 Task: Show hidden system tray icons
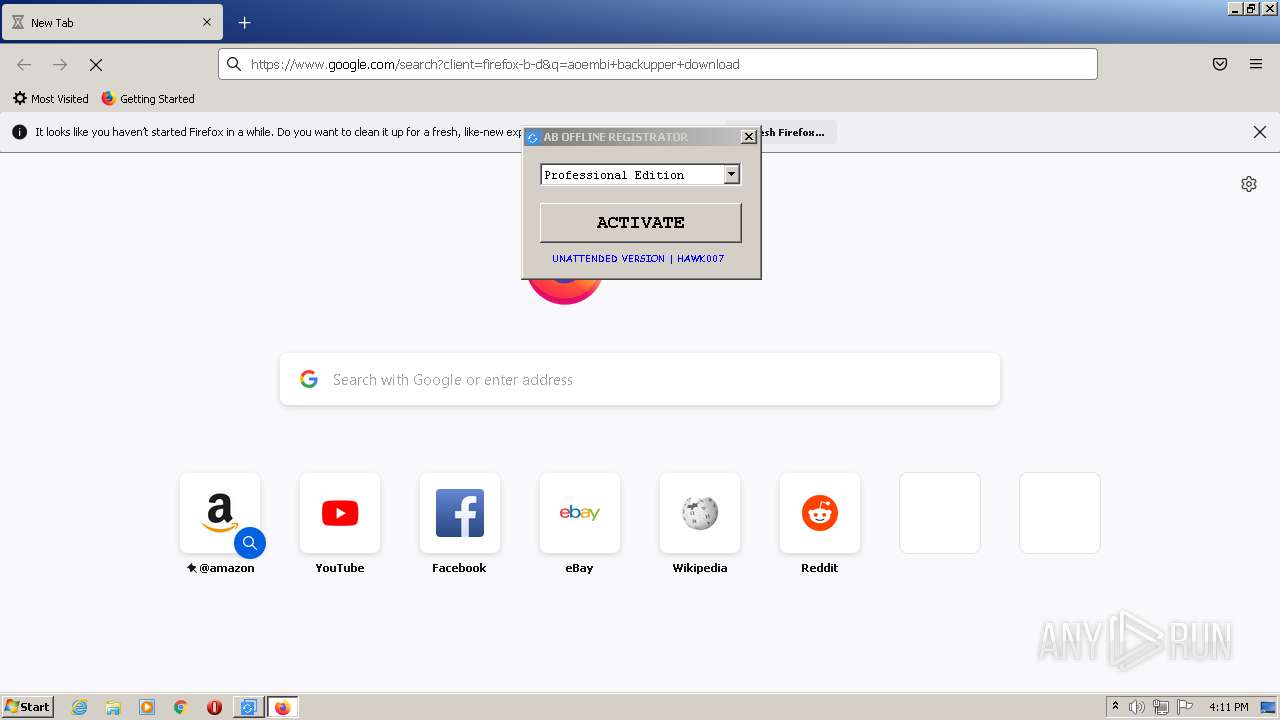1115,707
